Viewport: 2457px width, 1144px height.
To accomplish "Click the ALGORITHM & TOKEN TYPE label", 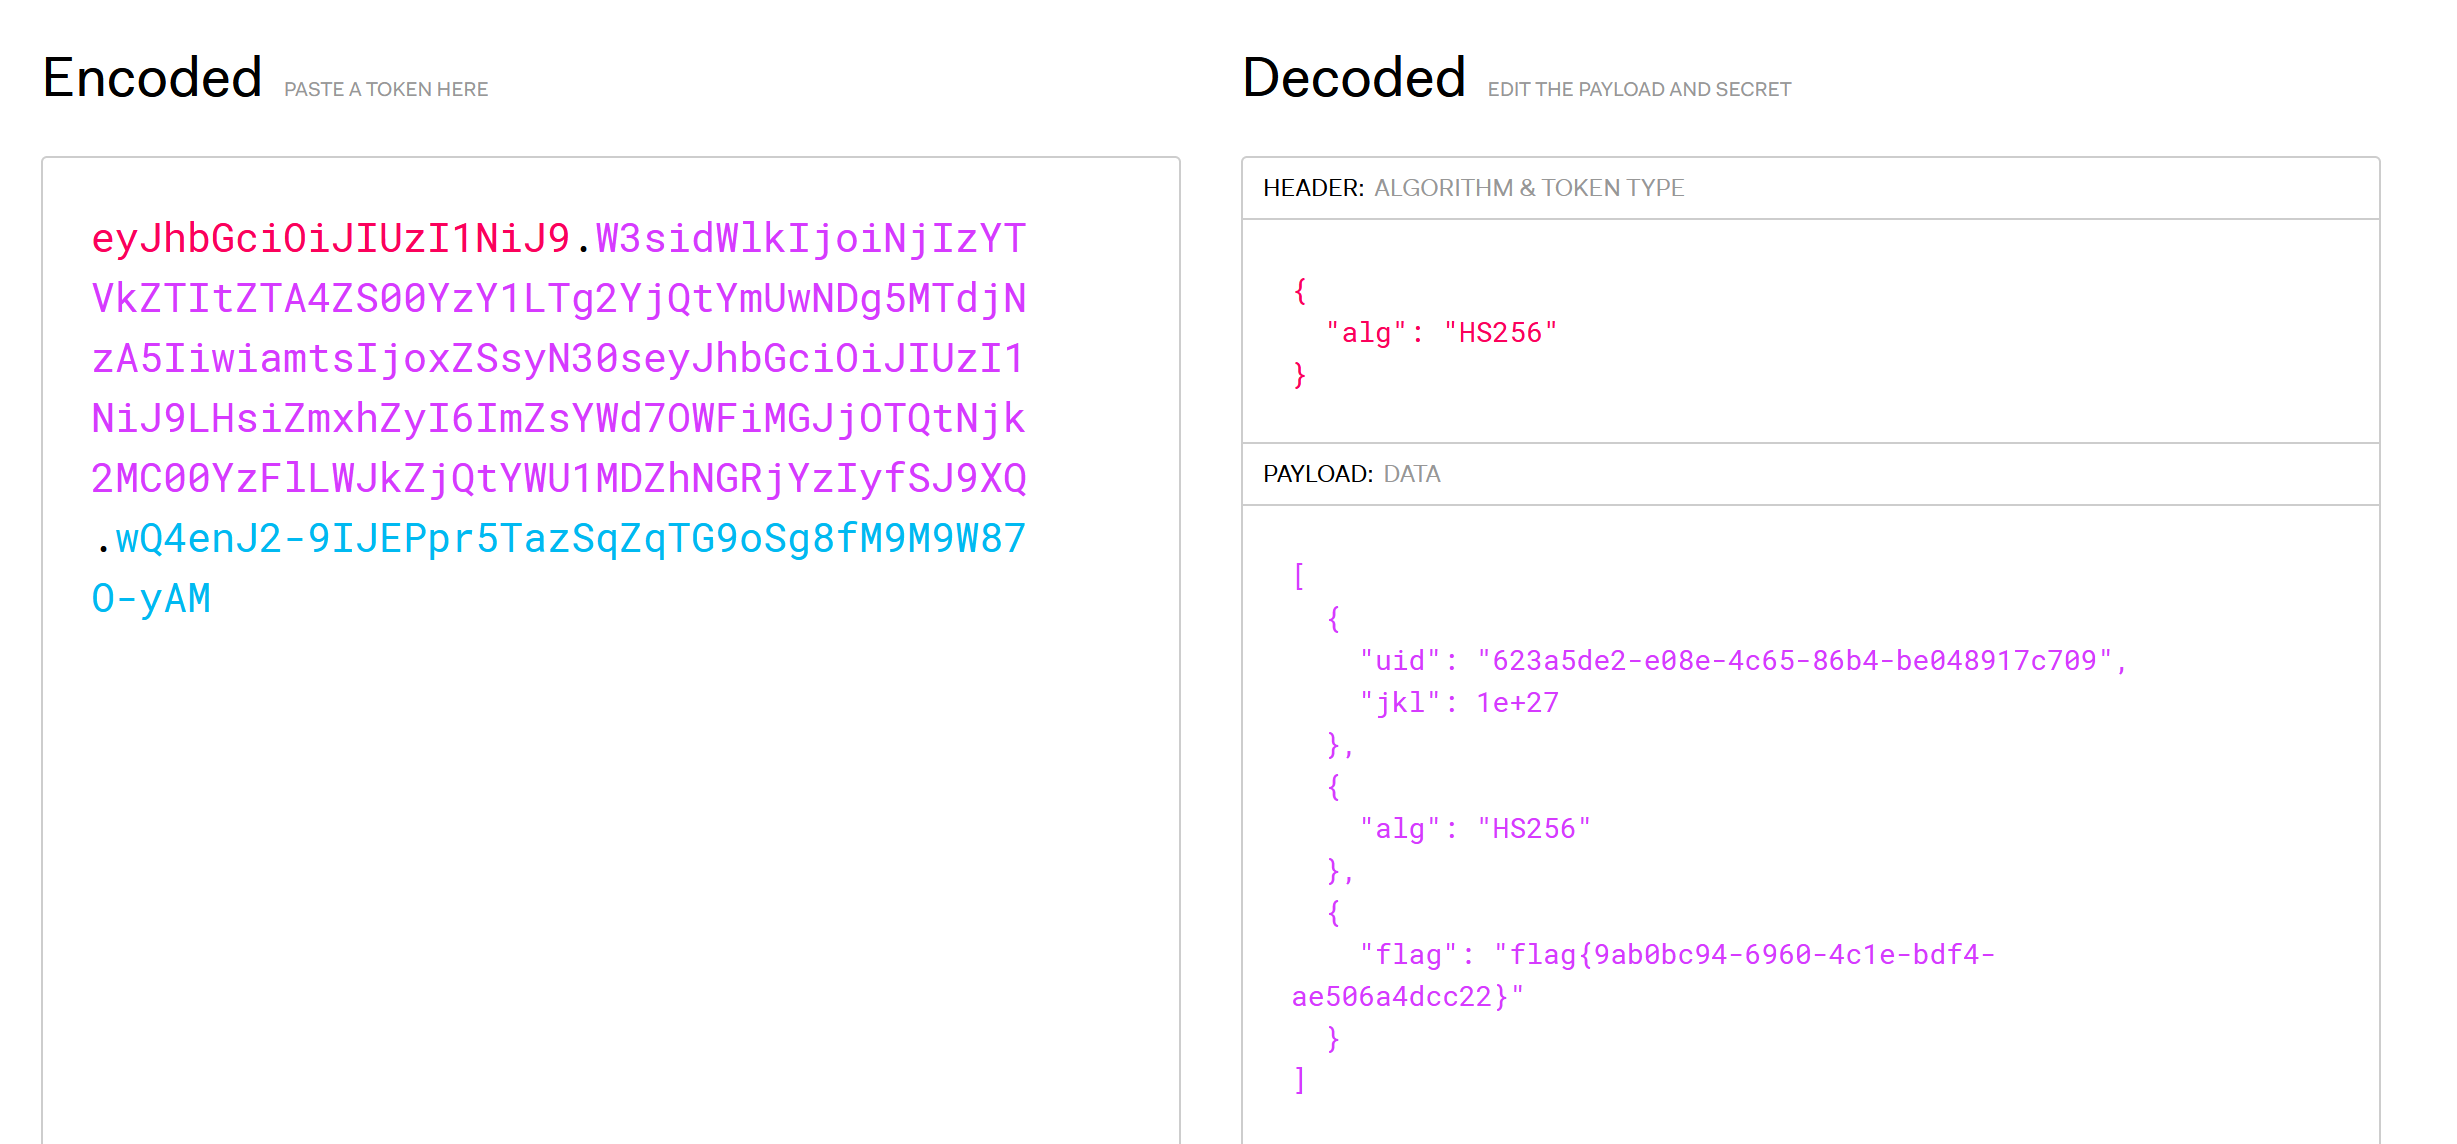I will (1529, 186).
